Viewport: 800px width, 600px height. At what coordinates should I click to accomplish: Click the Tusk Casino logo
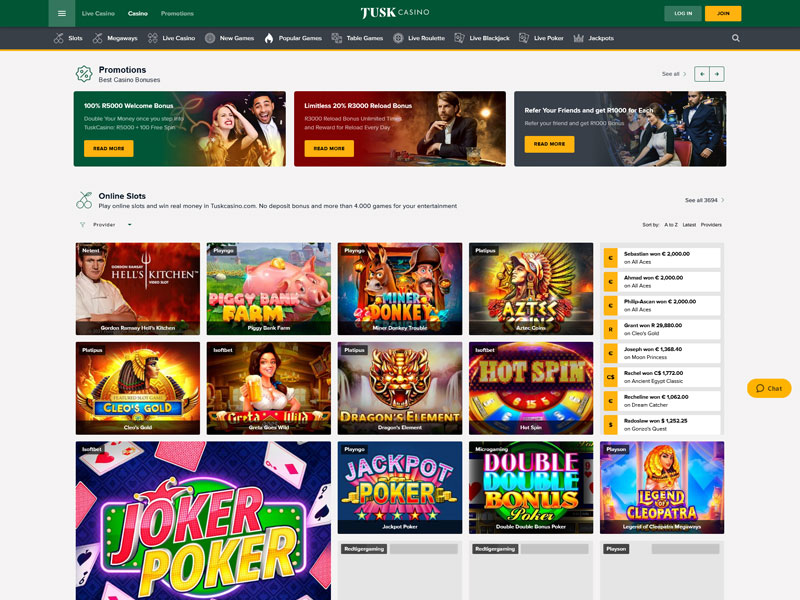(x=395, y=13)
